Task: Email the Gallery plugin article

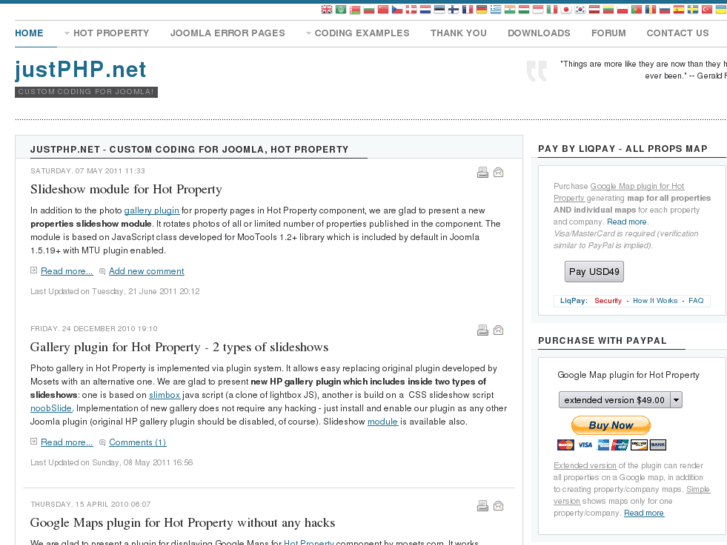Action: 498,330
